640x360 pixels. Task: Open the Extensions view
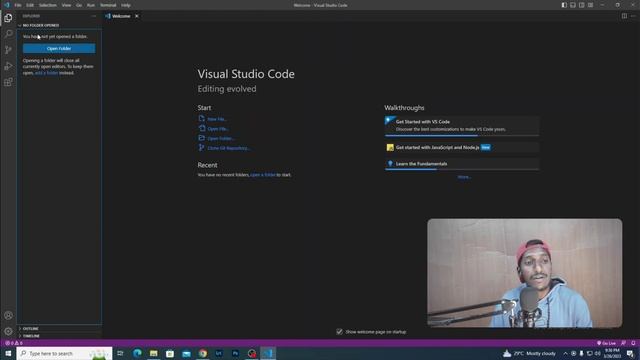click(8, 82)
